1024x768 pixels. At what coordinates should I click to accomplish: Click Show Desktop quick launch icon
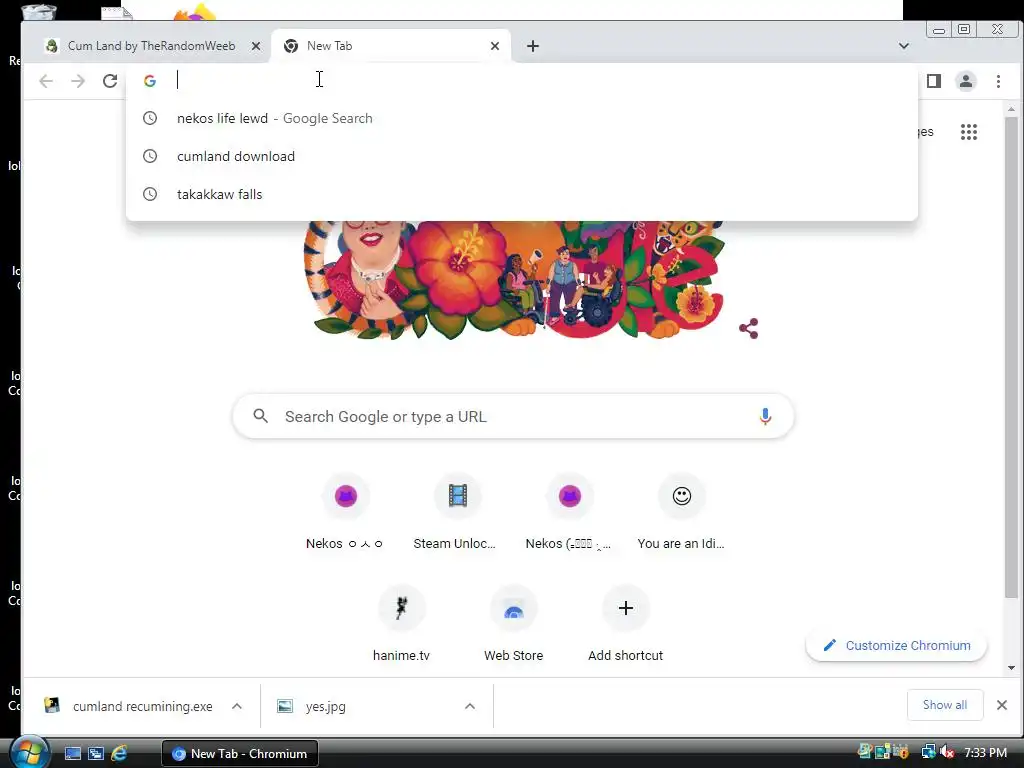(x=72, y=753)
